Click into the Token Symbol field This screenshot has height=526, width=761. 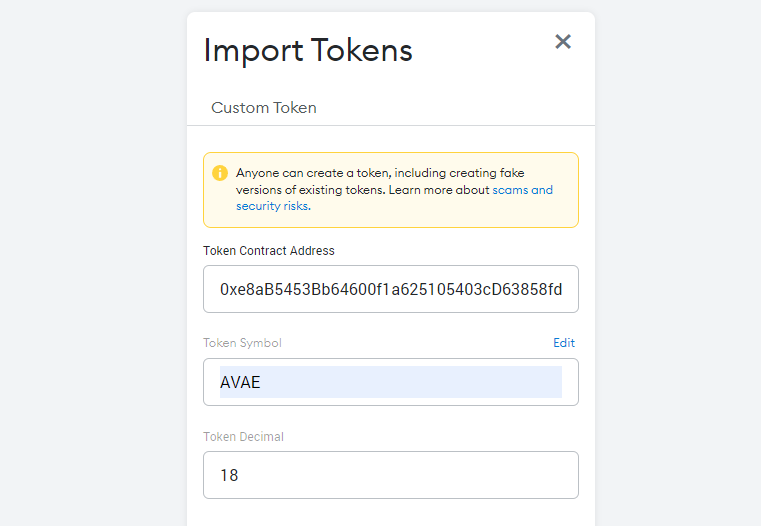tap(391, 382)
